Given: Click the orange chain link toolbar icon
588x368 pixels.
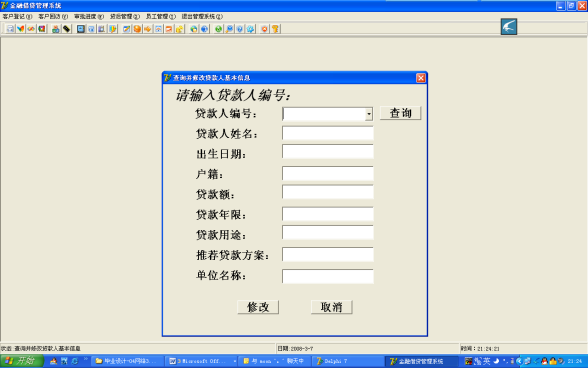Looking at the screenshot, I should tap(31, 29).
